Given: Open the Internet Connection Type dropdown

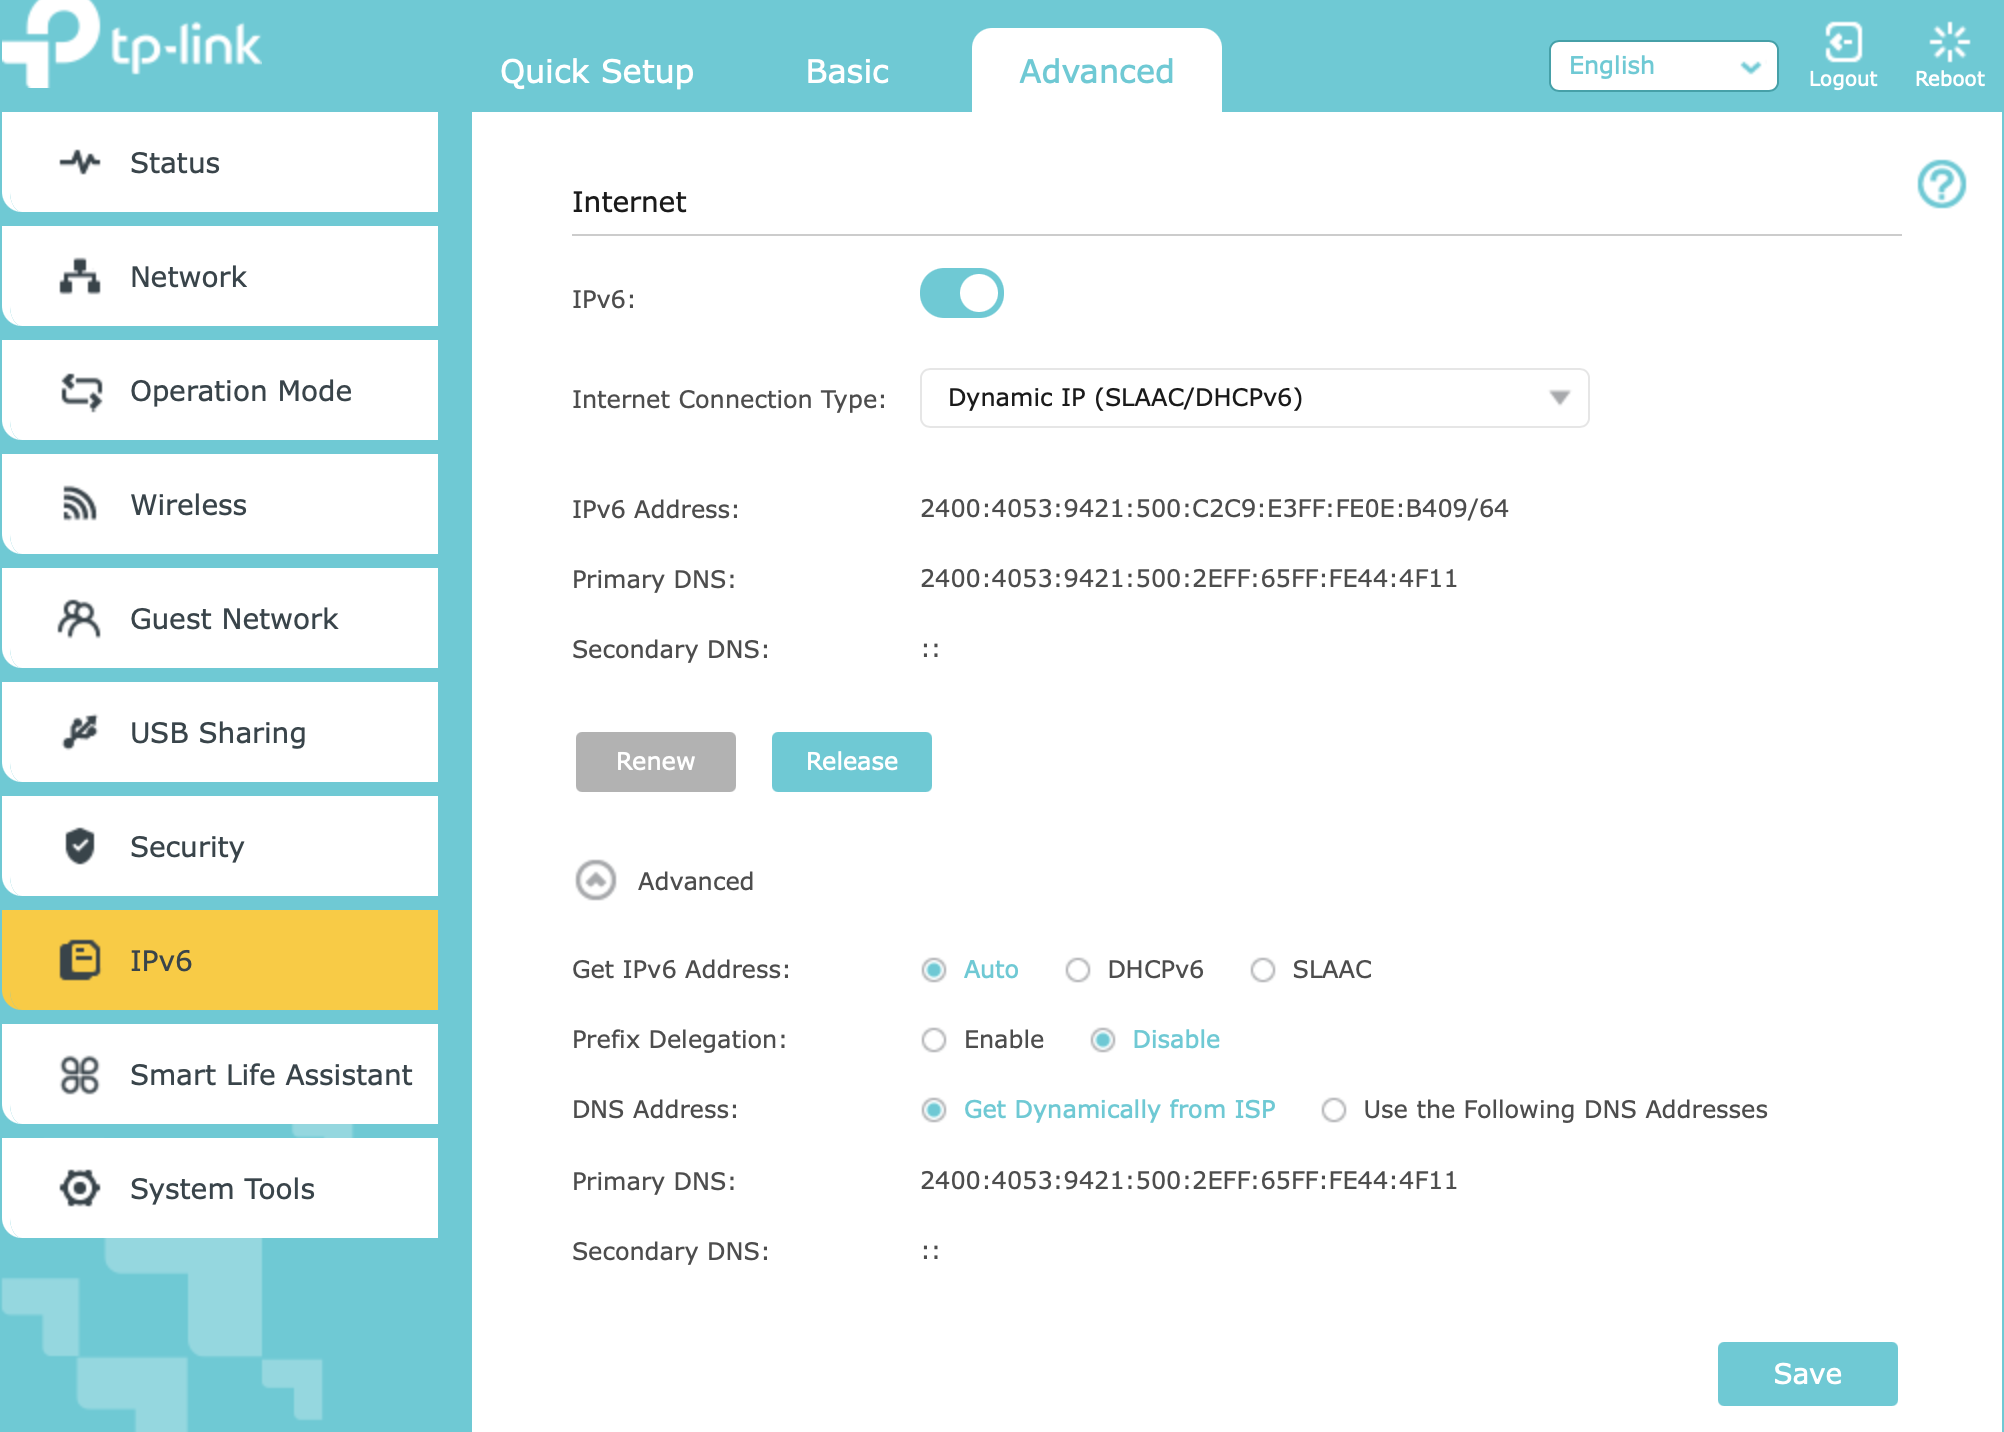Looking at the screenshot, I should tap(1254, 398).
